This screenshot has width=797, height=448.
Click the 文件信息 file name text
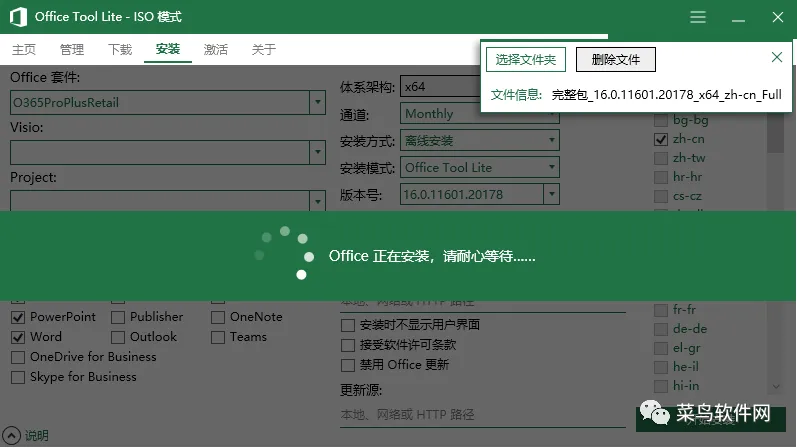(666, 95)
